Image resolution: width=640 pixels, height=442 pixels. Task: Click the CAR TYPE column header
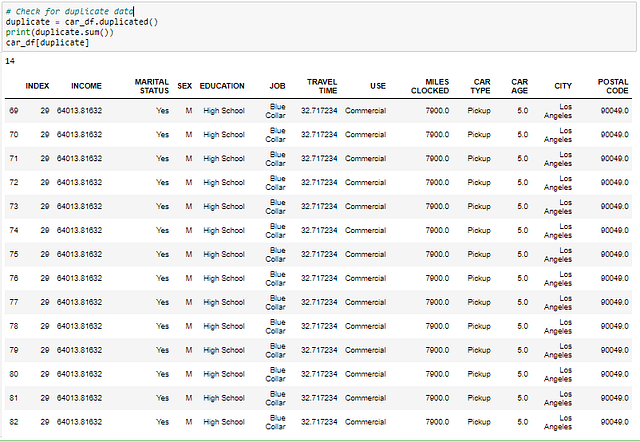click(480, 86)
